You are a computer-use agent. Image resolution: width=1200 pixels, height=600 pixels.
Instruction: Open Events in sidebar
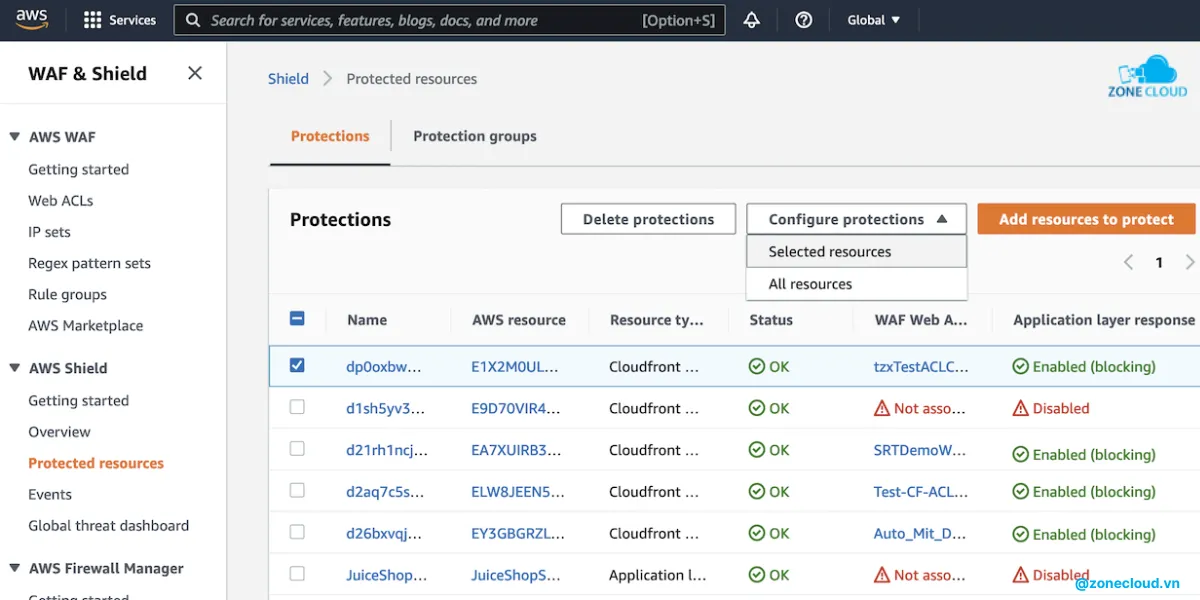point(50,494)
